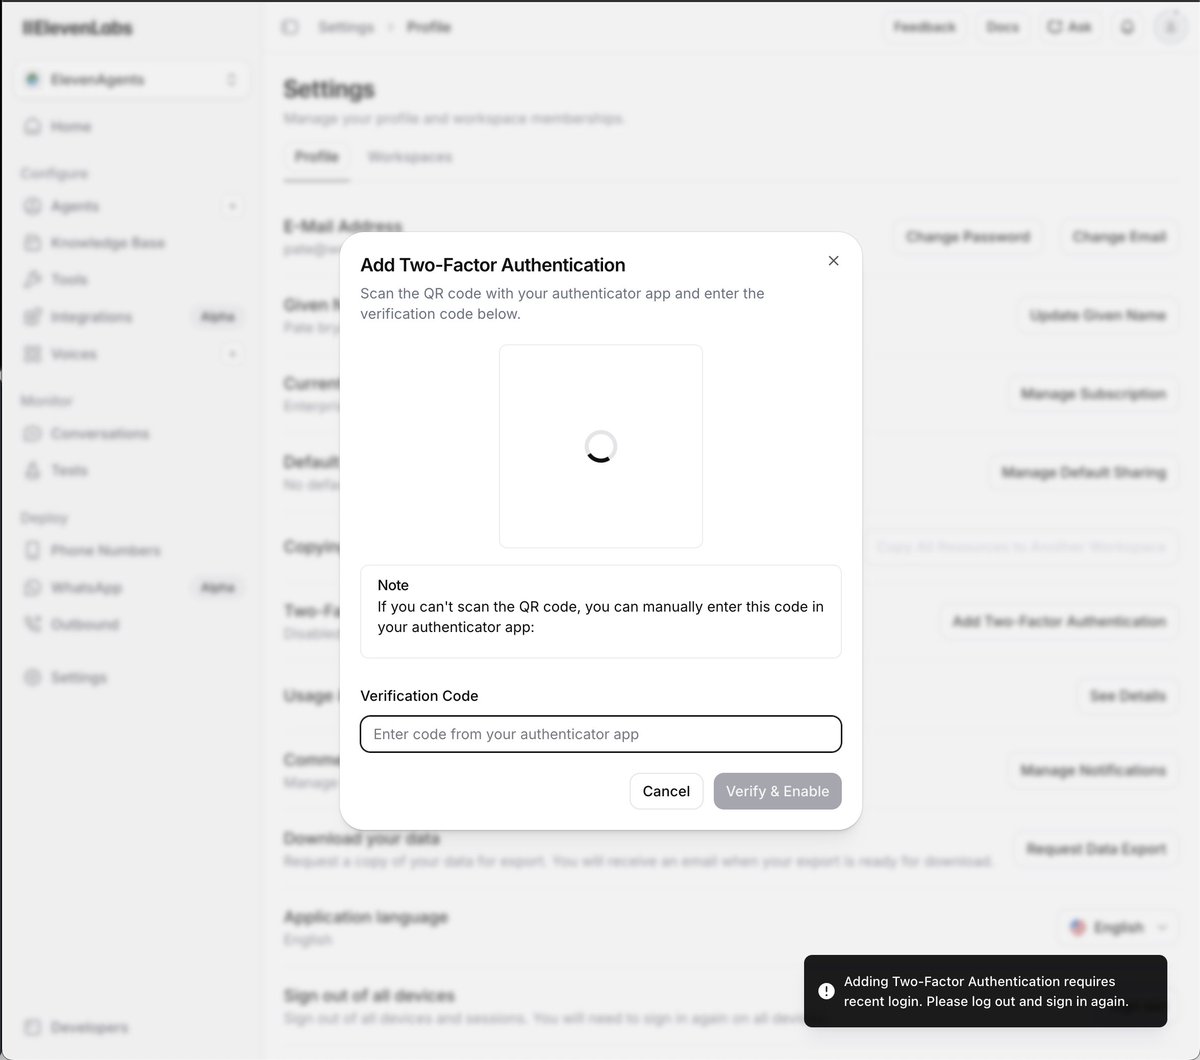Viewport: 1200px width, 1060px height.
Task: Click the background Add Two-Factor Authentication button
Action: pyautogui.click(x=1059, y=621)
